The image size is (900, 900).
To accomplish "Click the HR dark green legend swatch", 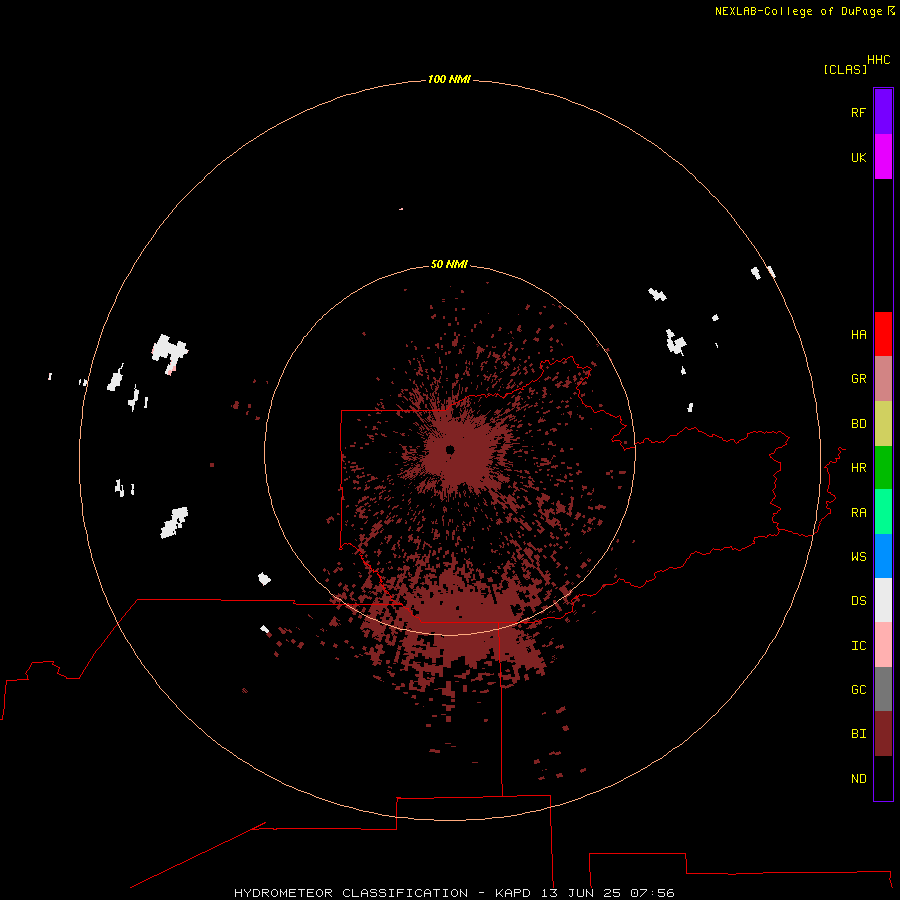I will click(x=883, y=468).
